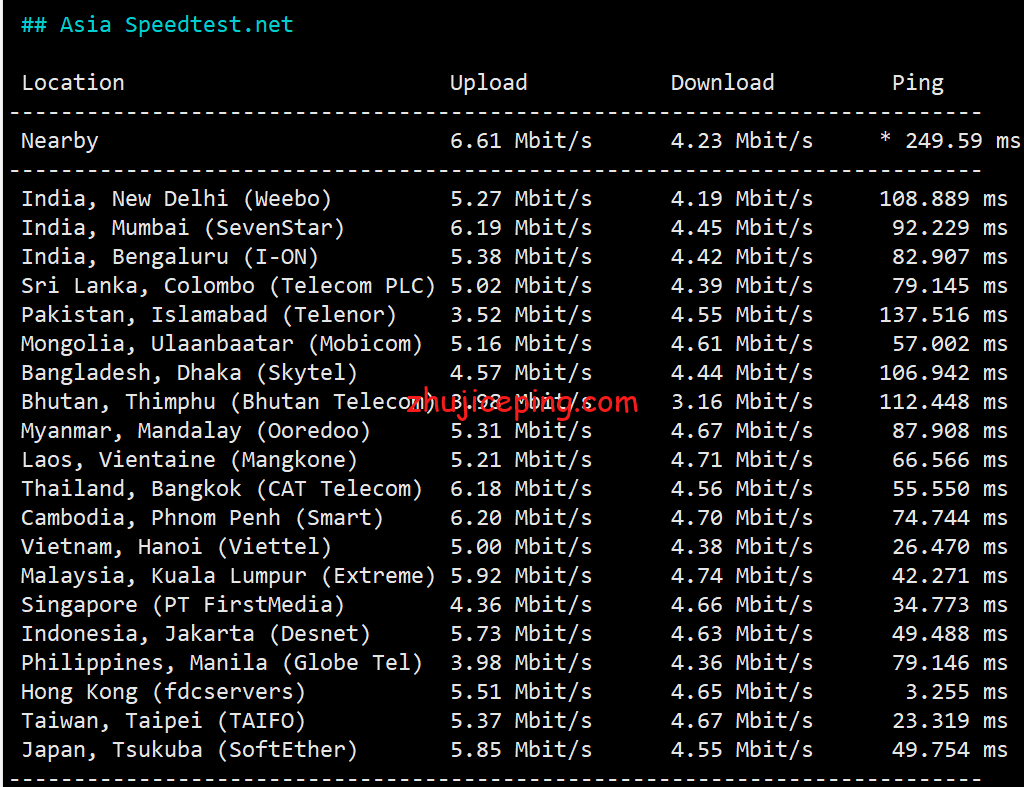Select the India, New Delhi (Weebo) entry
1024x787 pixels.
176,199
